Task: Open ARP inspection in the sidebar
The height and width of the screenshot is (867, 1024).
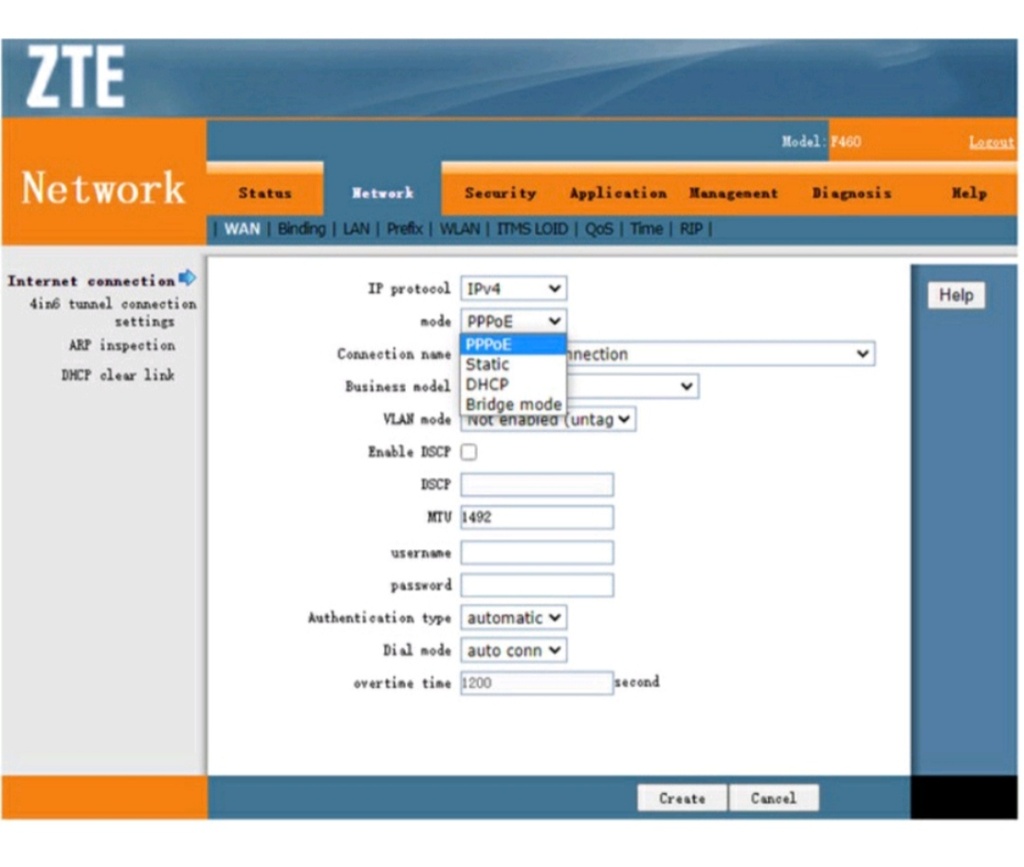Action: click(x=122, y=345)
